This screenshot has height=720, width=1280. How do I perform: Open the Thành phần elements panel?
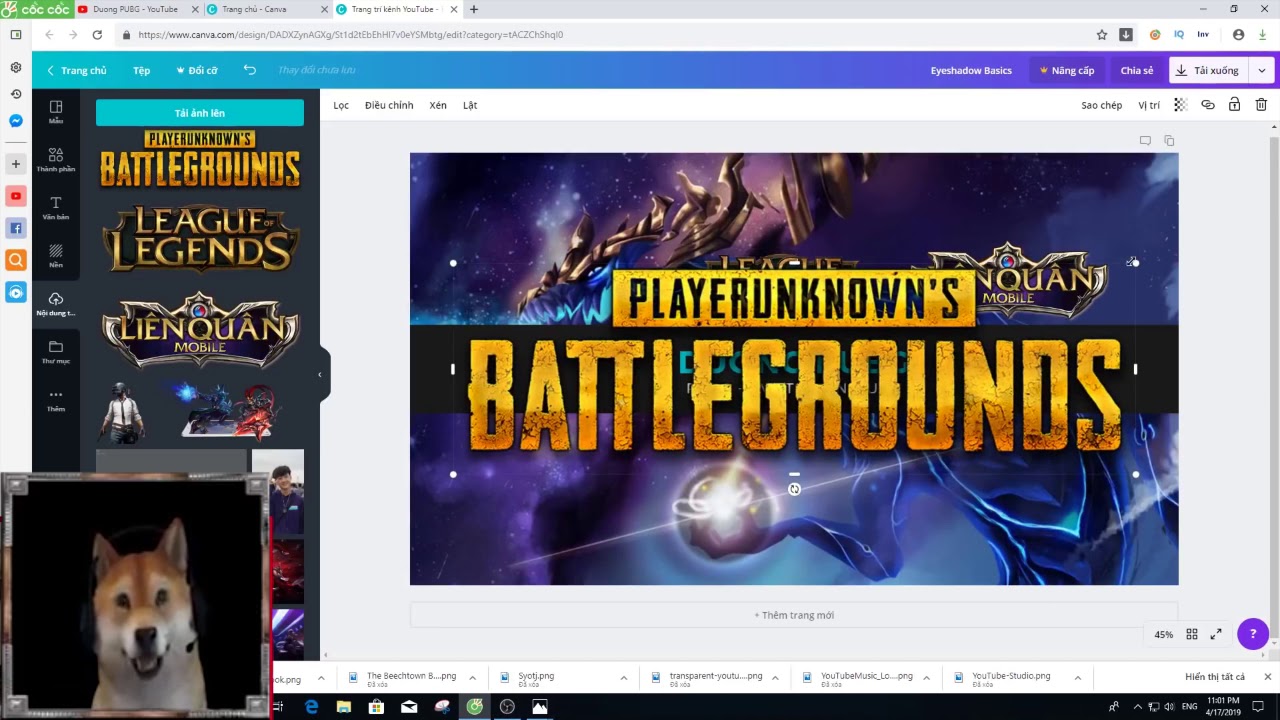tap(56, 159)
